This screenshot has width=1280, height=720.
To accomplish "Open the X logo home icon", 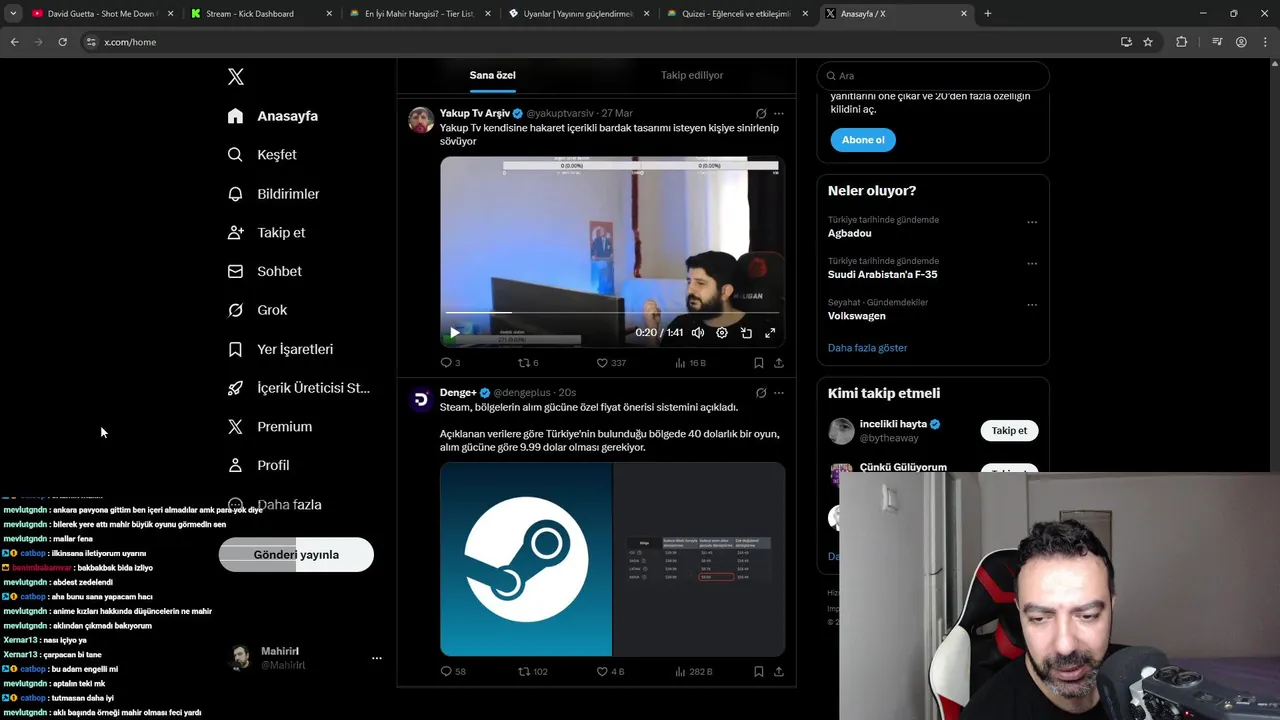I will pyautogui.click(x=235, y=77).
